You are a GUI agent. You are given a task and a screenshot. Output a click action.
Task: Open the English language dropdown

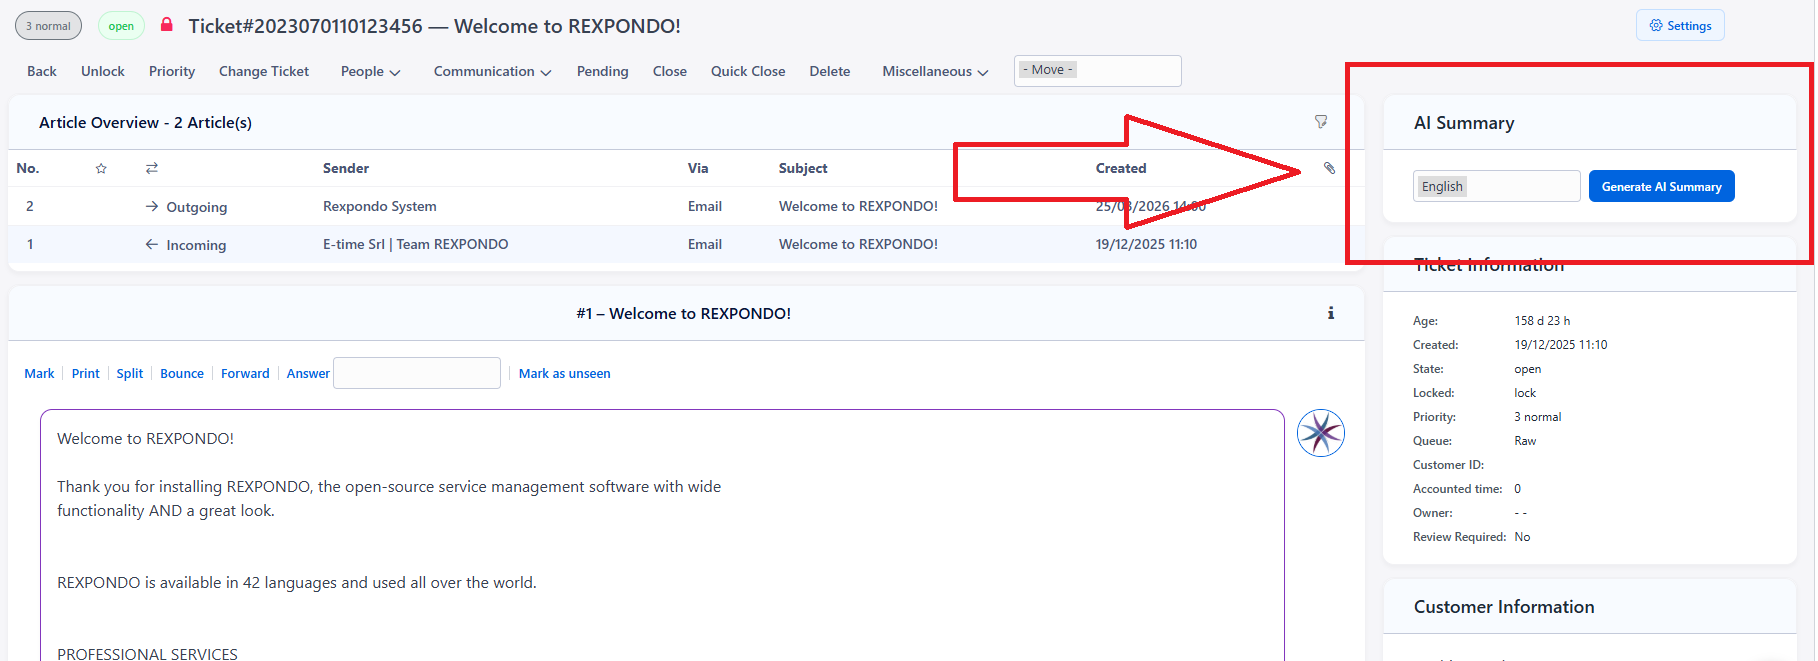[x=1497, y=186]
